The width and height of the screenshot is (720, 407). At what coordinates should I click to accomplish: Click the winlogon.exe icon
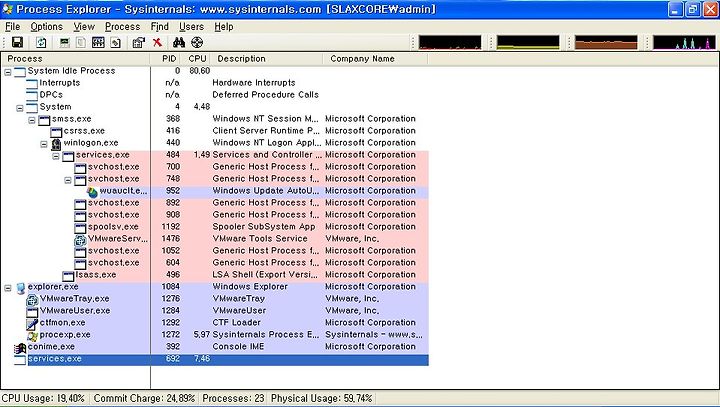click(56, 144)
